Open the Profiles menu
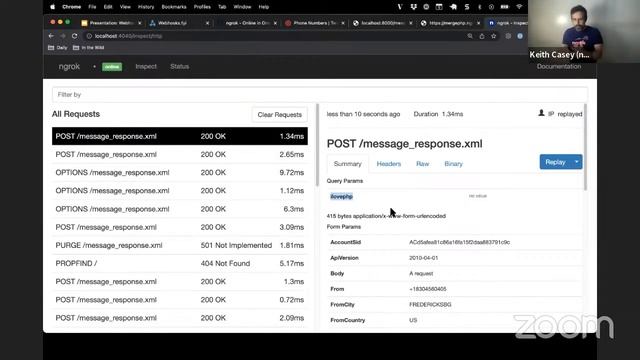This screenshot has width=640, height=360. point(202,7)
